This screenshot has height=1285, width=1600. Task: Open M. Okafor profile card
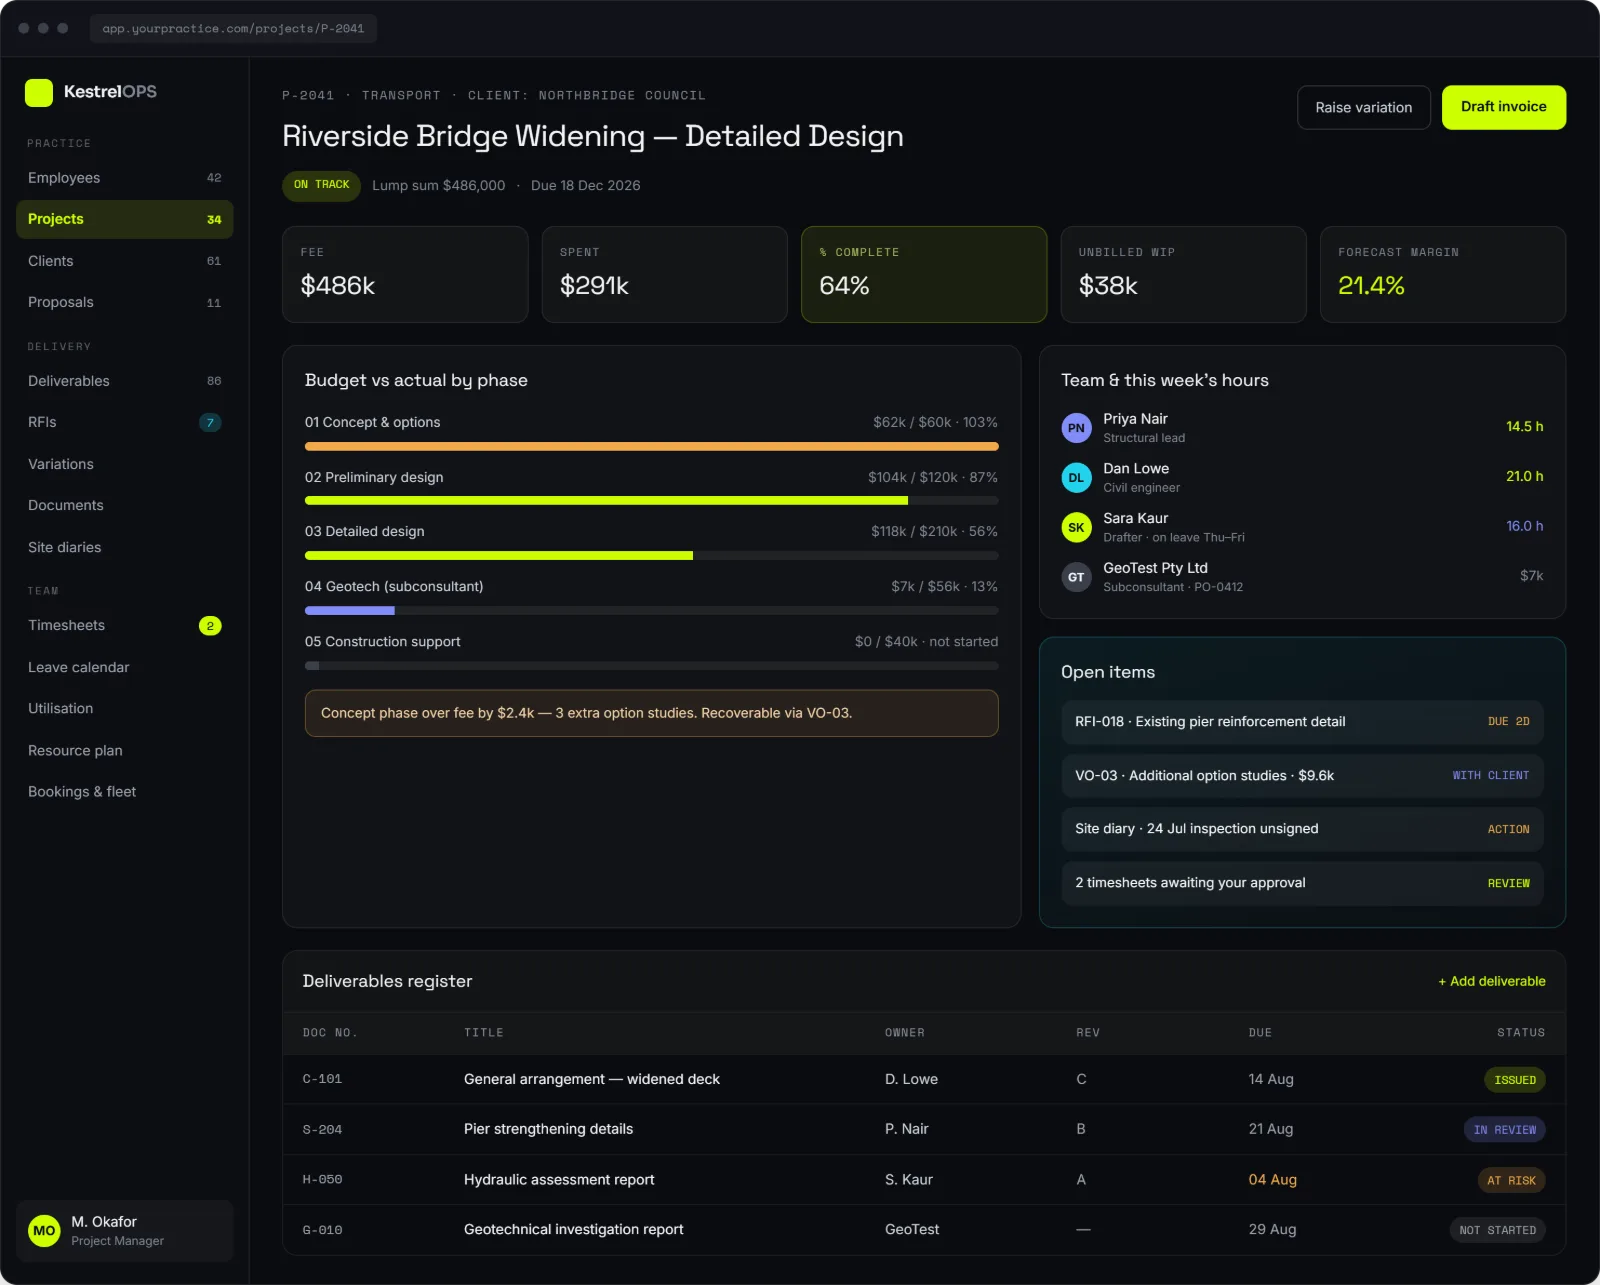[x=124, y=1231]
